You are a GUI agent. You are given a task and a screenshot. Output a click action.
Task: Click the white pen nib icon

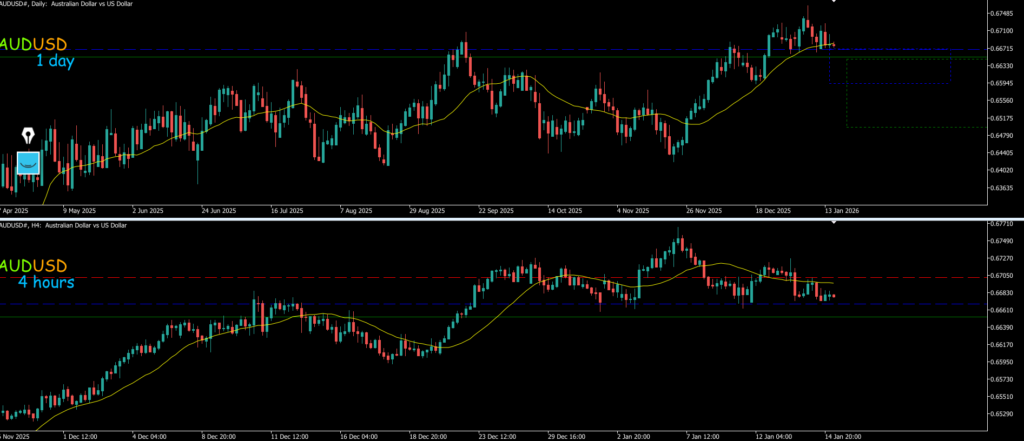click(x=29, y=136)
